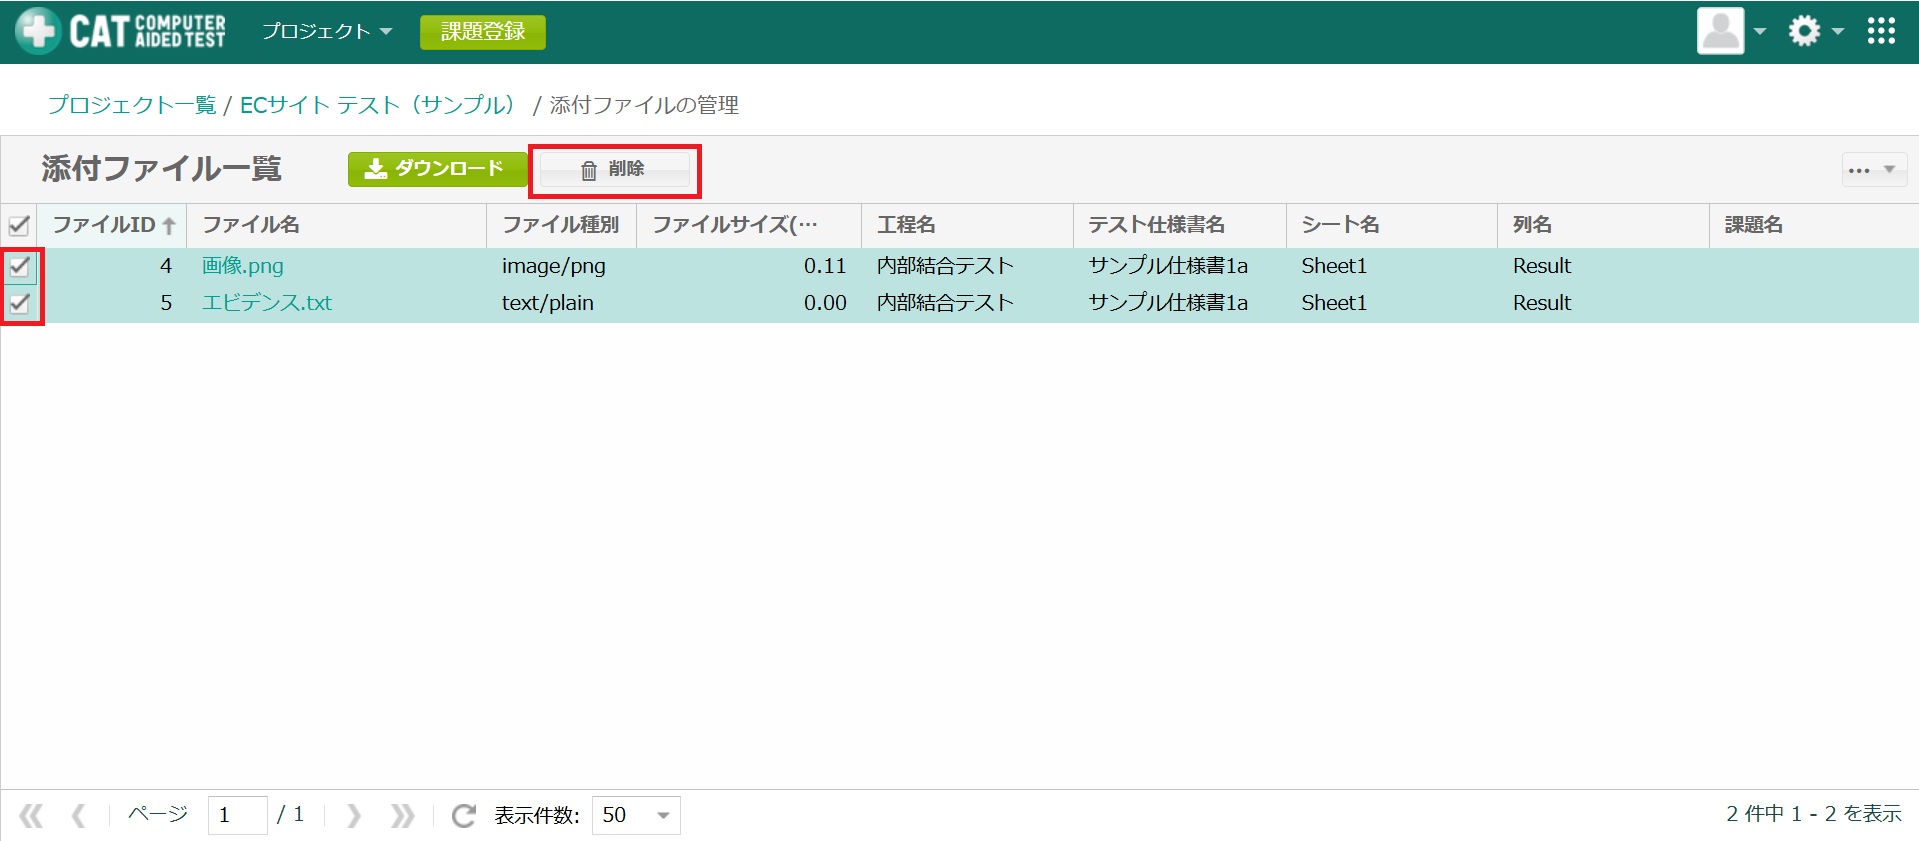Uncheck the row for 画像.png

pyautogui.click(x=19, y=266)
